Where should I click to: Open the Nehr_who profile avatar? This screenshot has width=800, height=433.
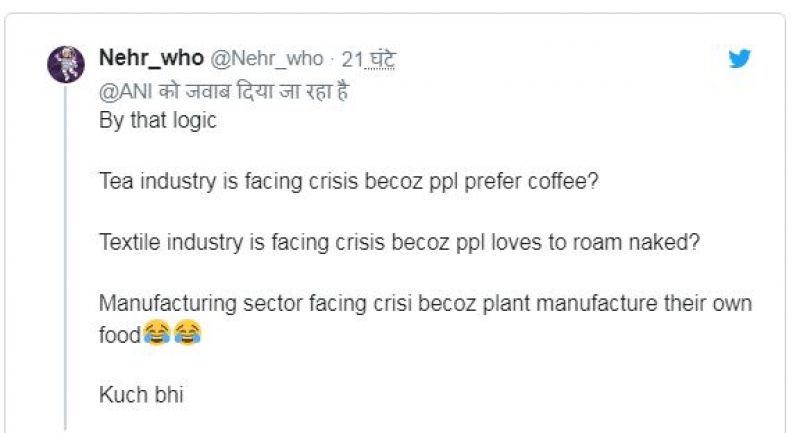[66, 65]
